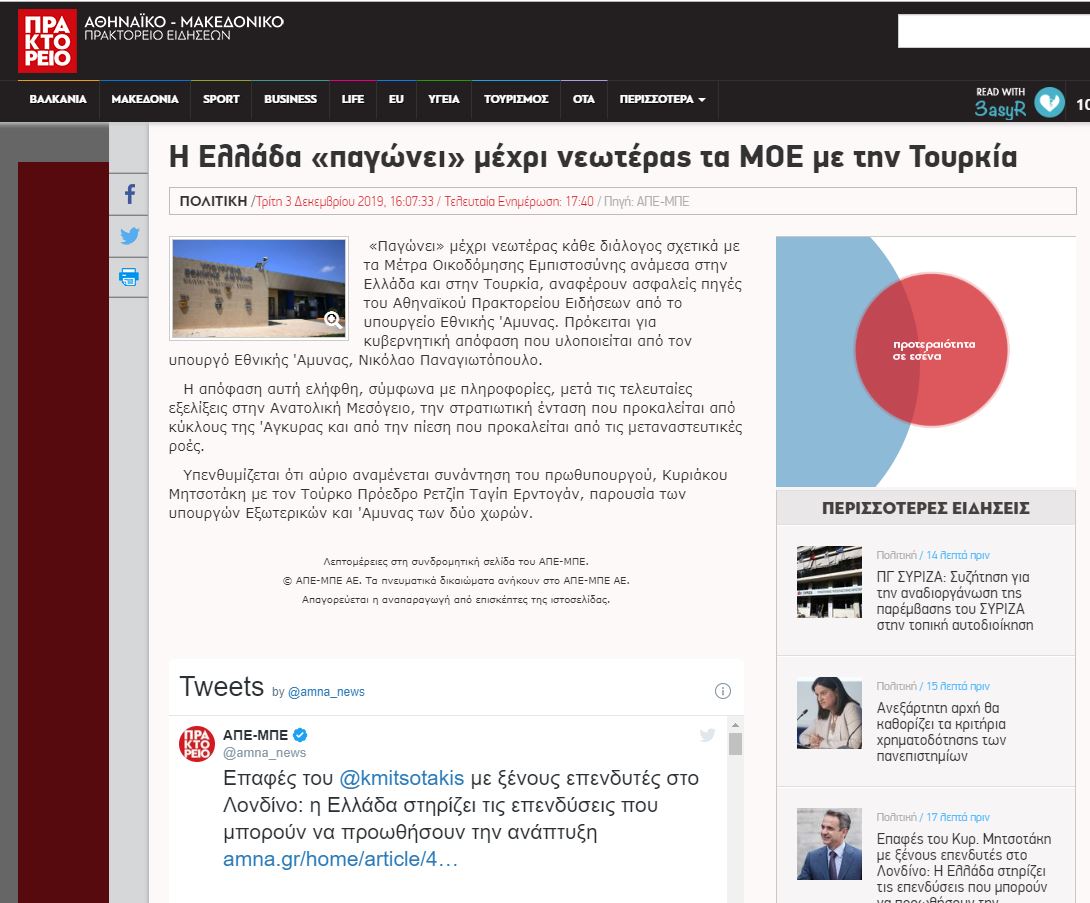Click the Twitter share icon in sidebar

pos(129,236)
